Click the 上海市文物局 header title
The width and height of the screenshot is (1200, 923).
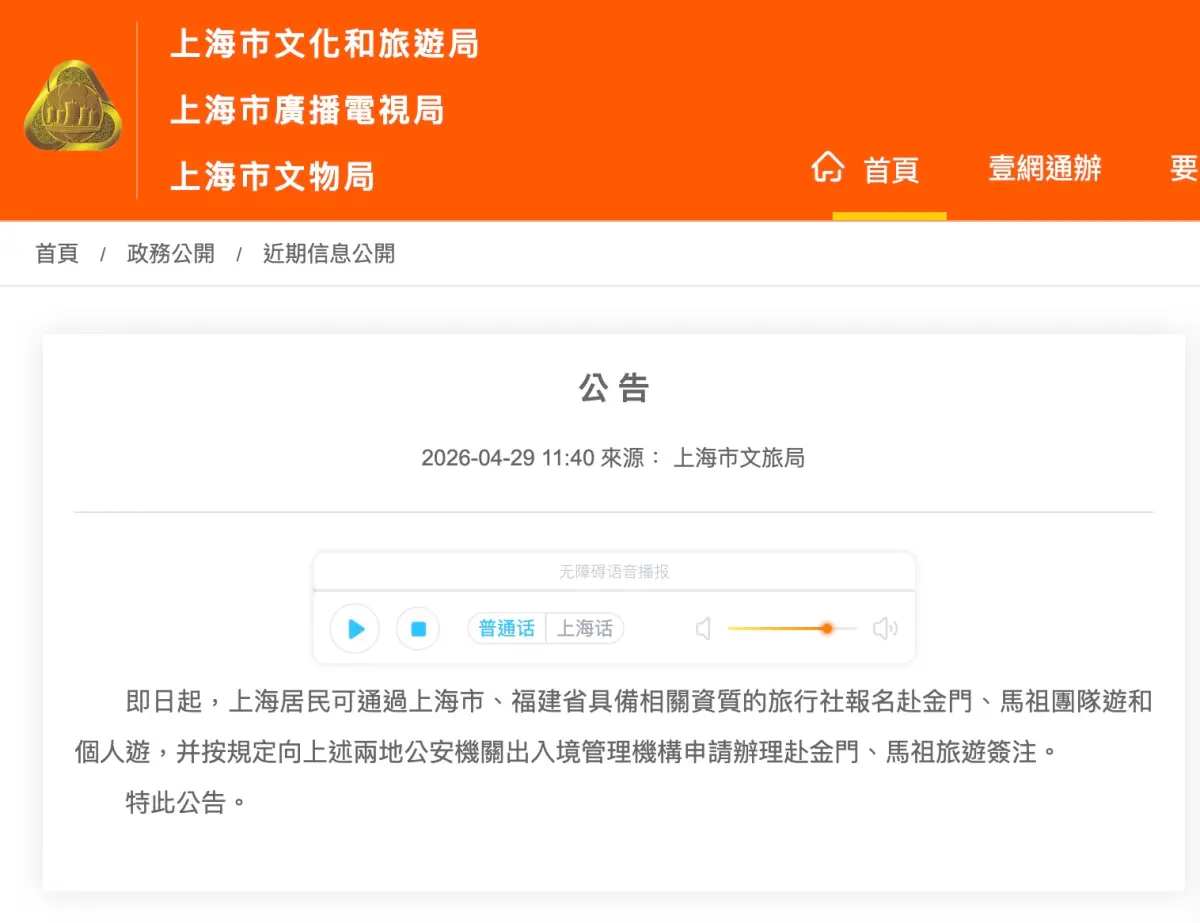click(272, 177)
